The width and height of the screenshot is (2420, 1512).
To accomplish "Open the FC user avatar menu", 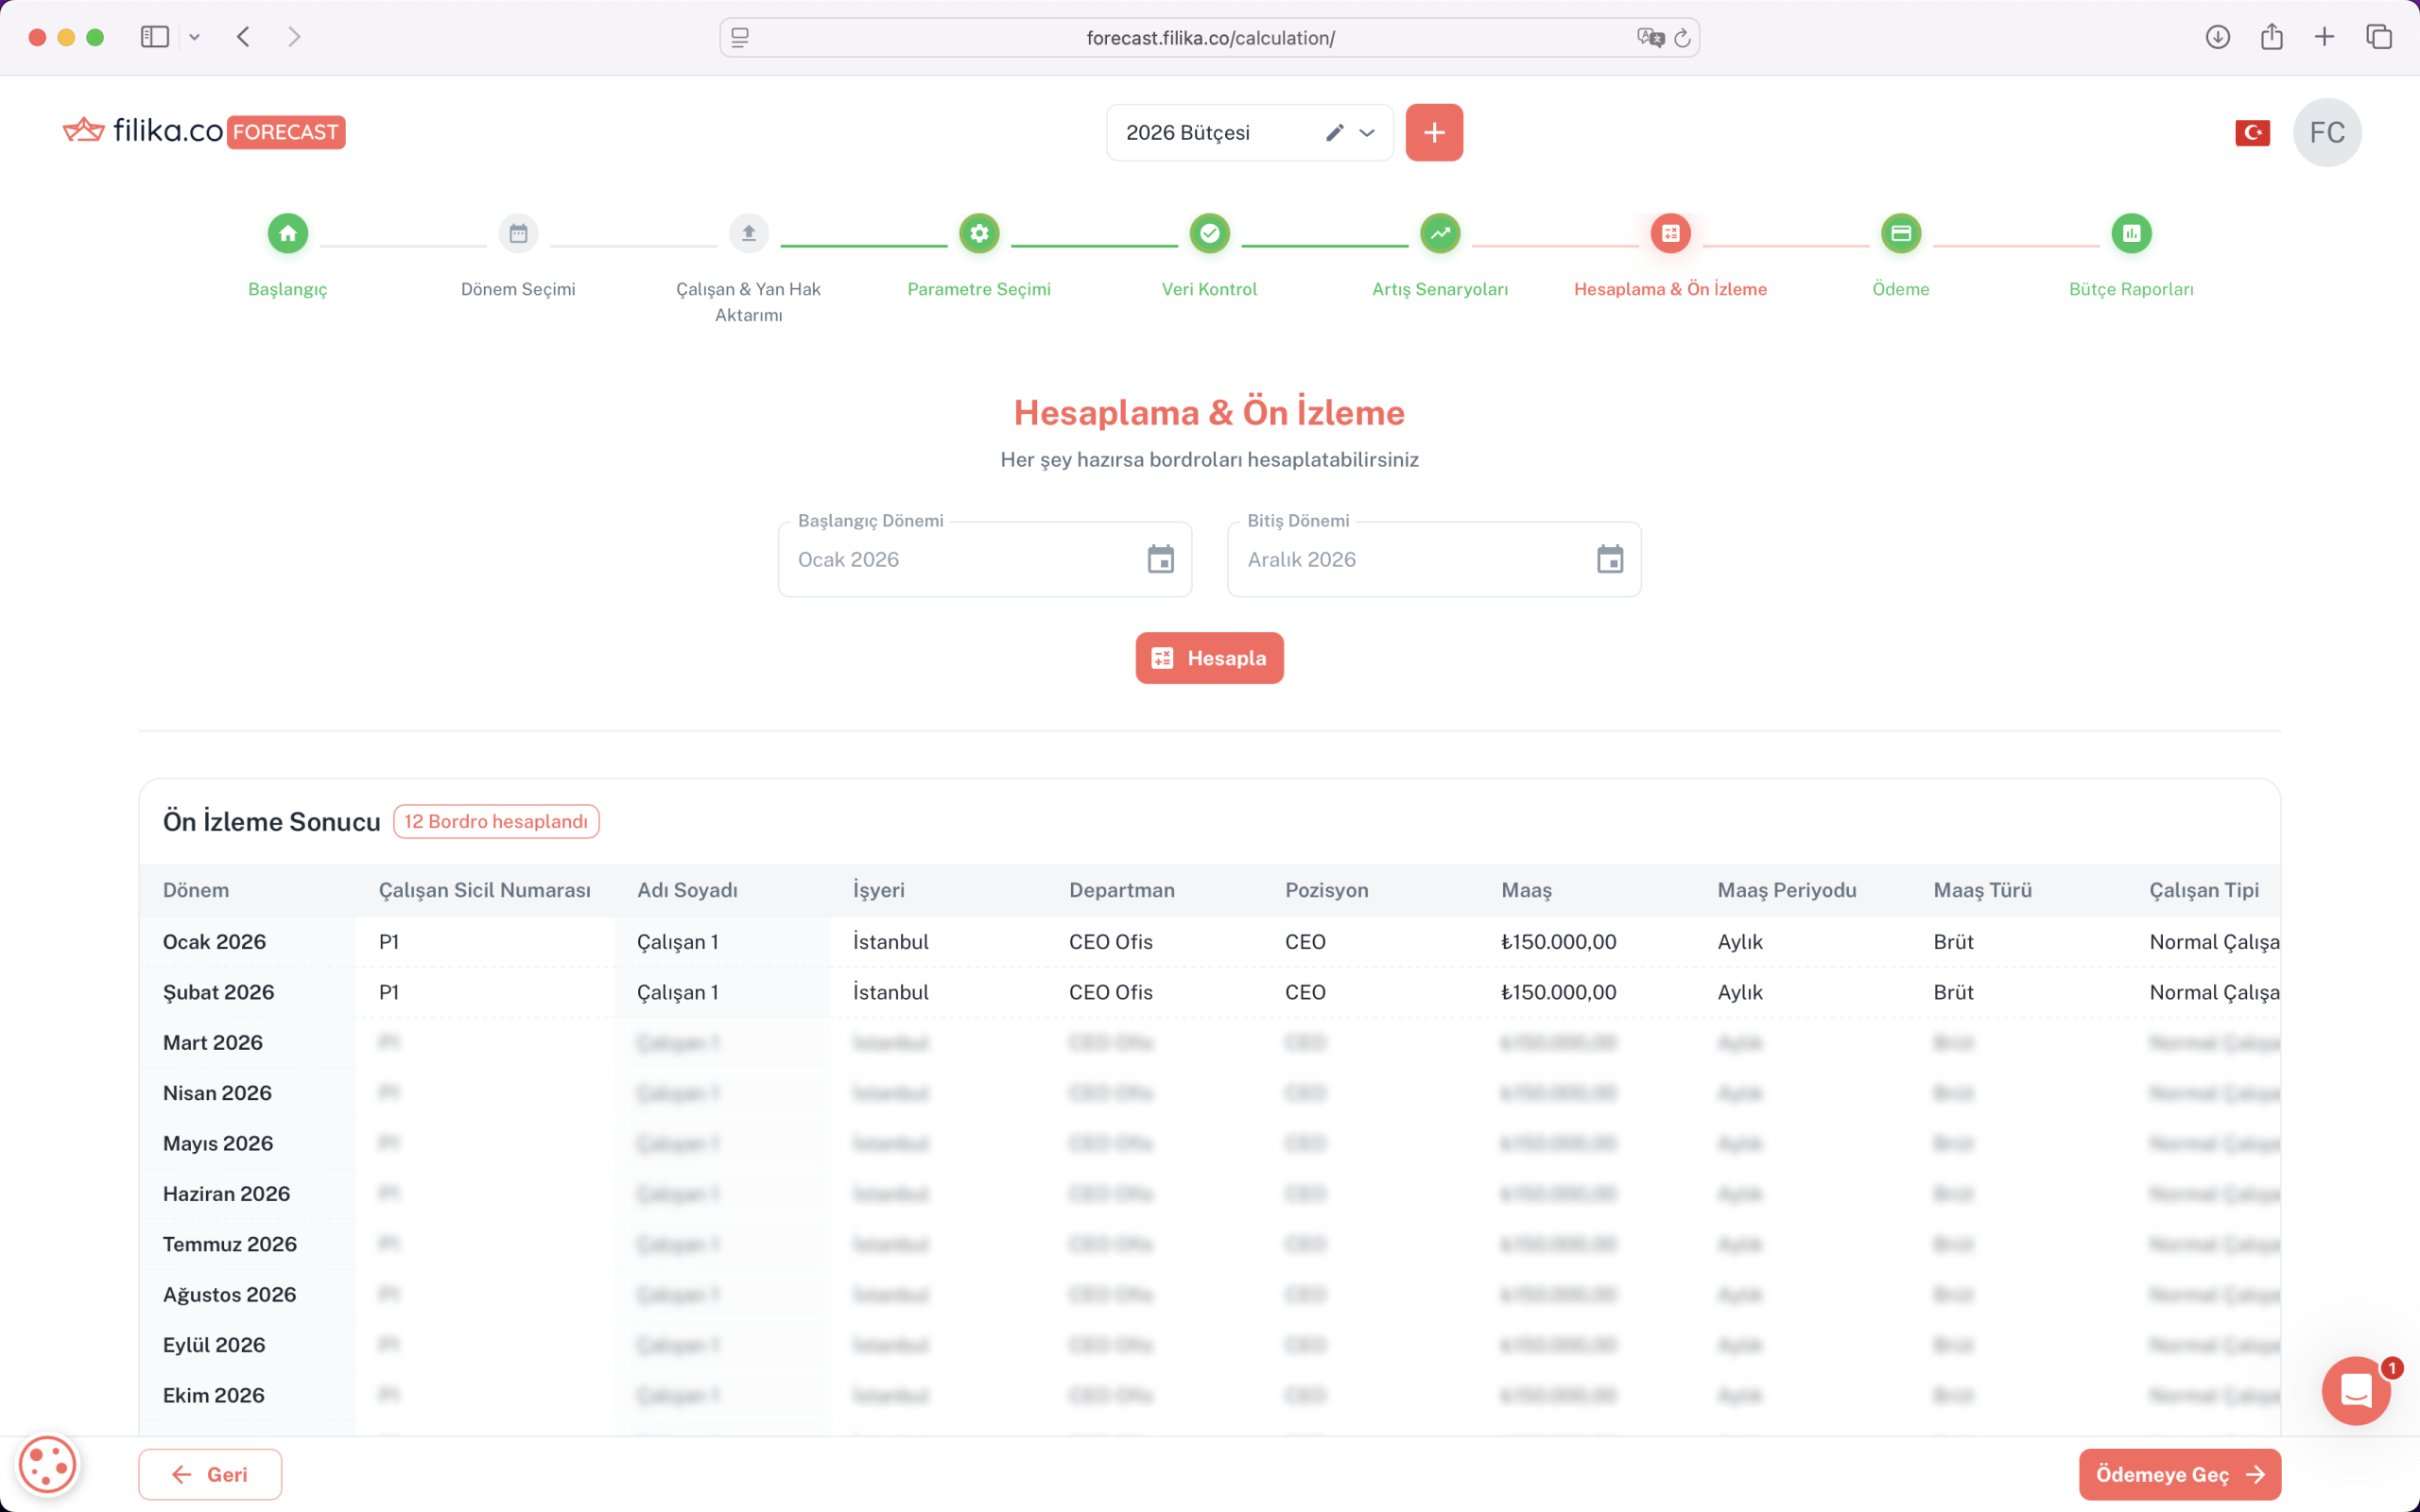I will (x=2326, y=132).
